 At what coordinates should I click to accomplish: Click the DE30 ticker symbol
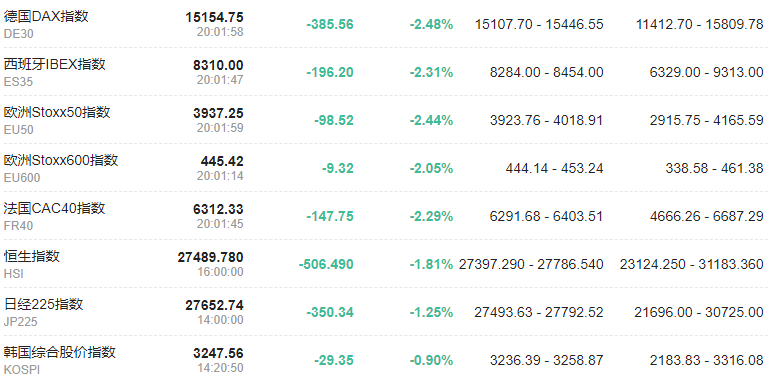[x=19, y=34]
